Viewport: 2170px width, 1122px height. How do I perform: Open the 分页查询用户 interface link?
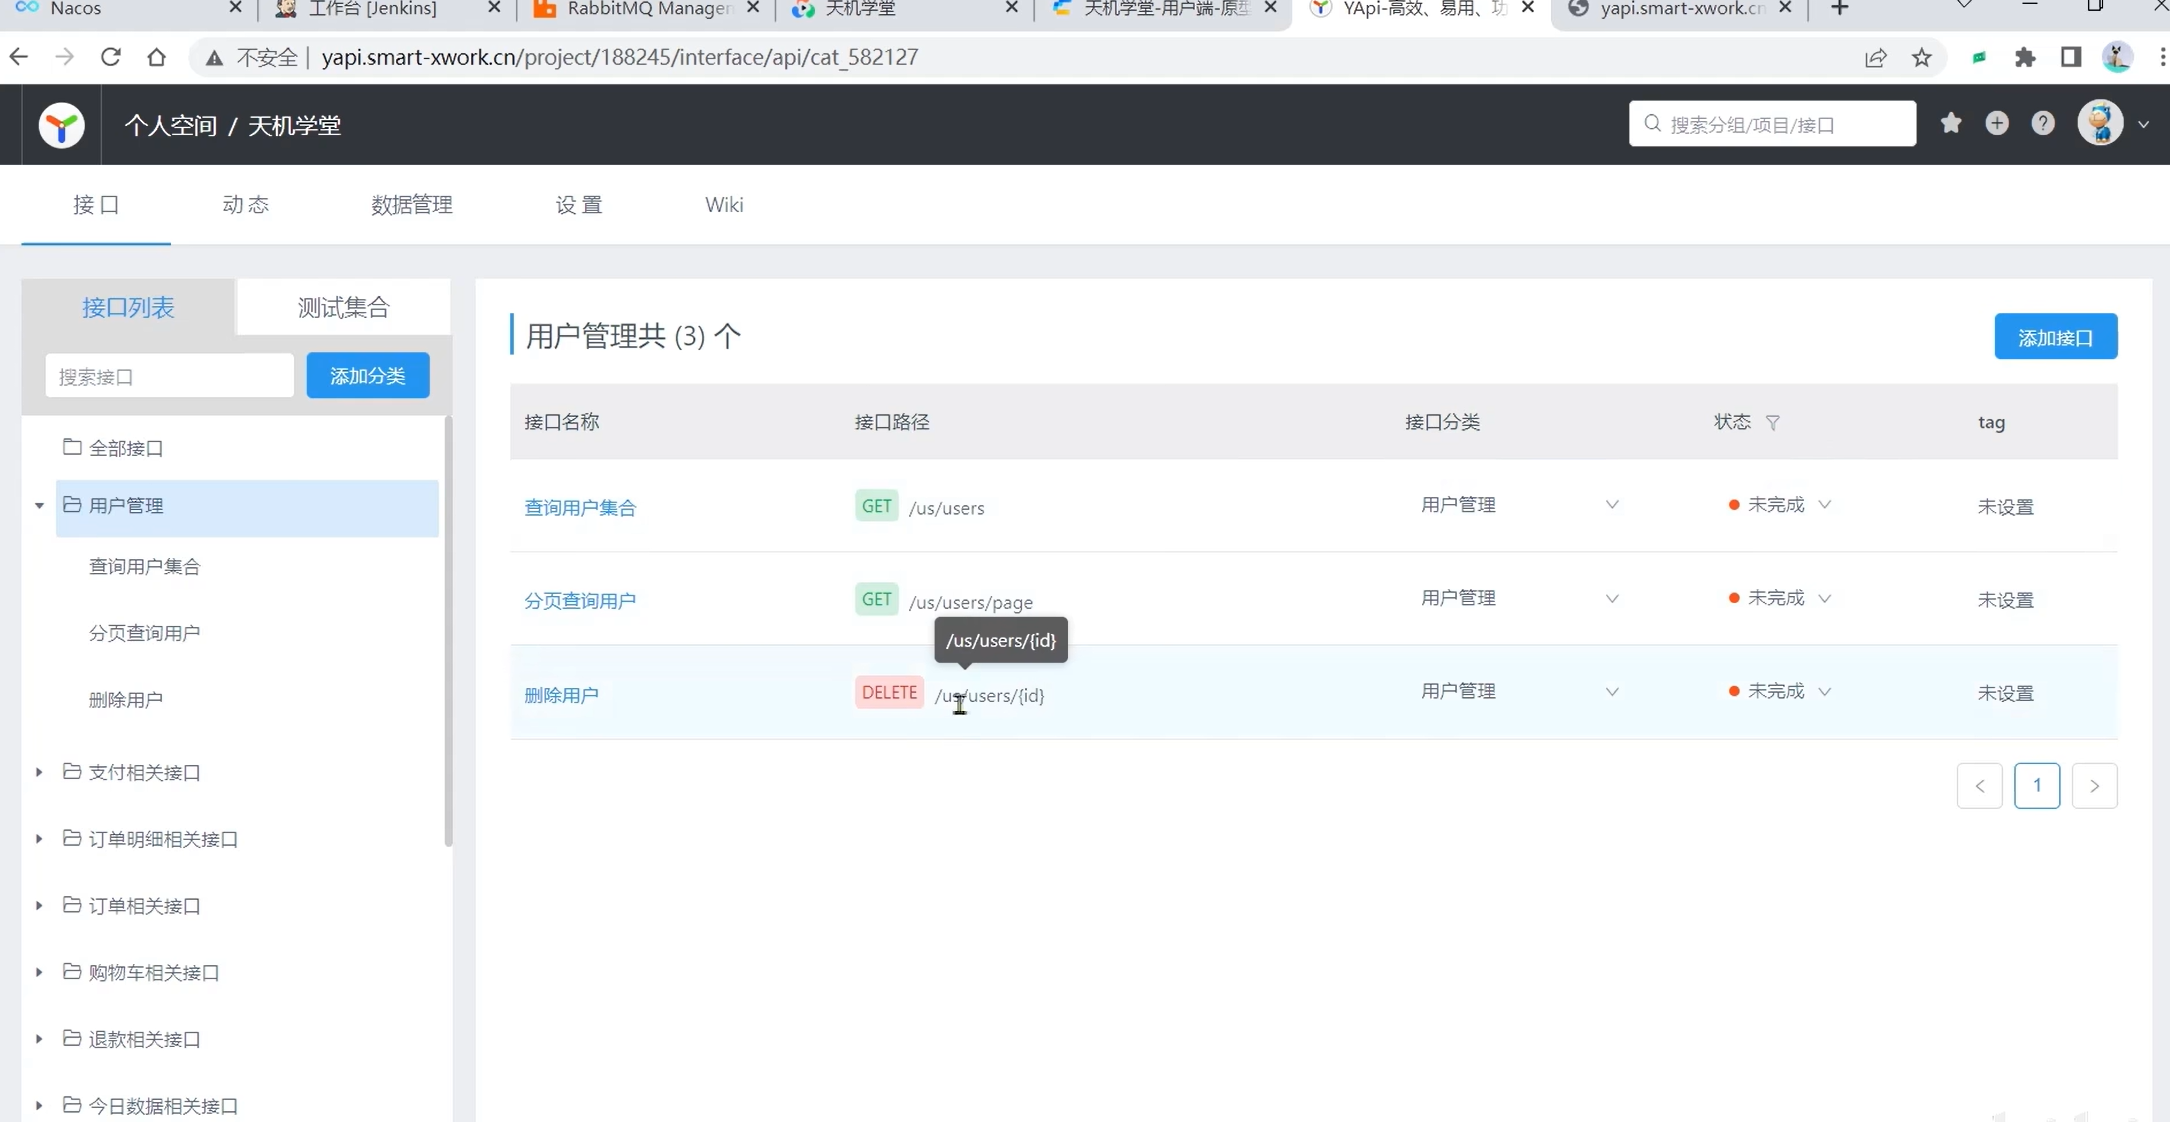pyautogui.click(x=580, y=601)
